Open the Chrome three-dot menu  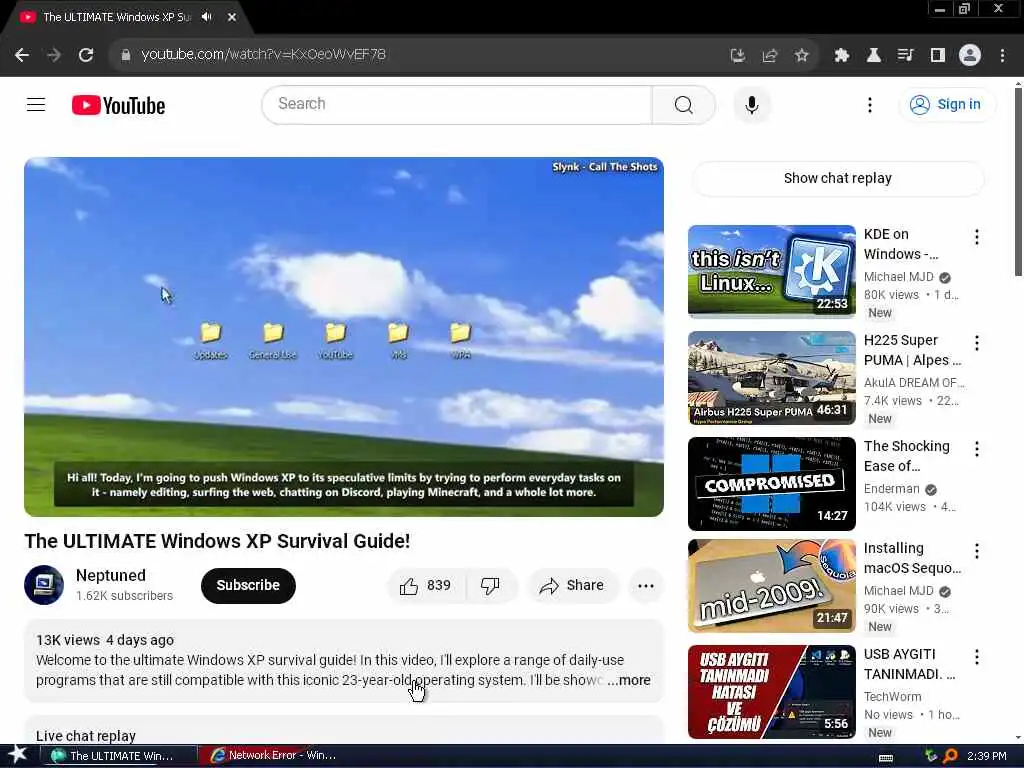[x=1002, y=56]
